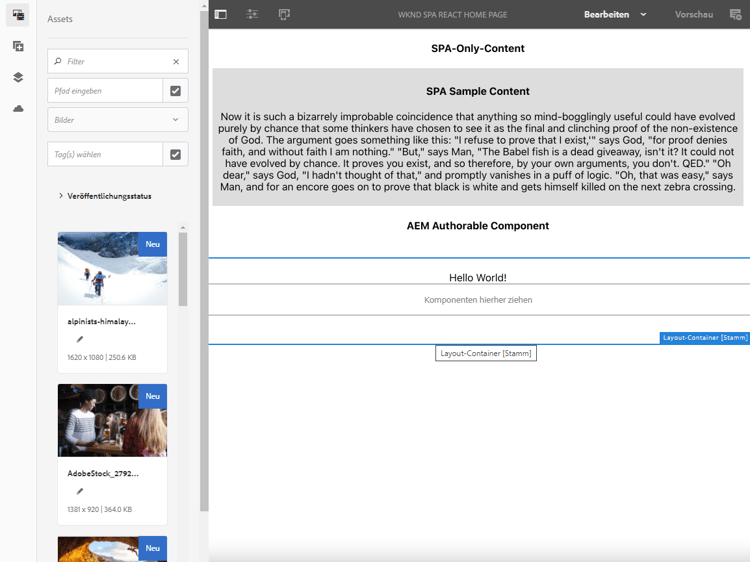Click the Babel fish paragraph text
750x562 pixels.
pyautogui.click(x=477, y=152)
